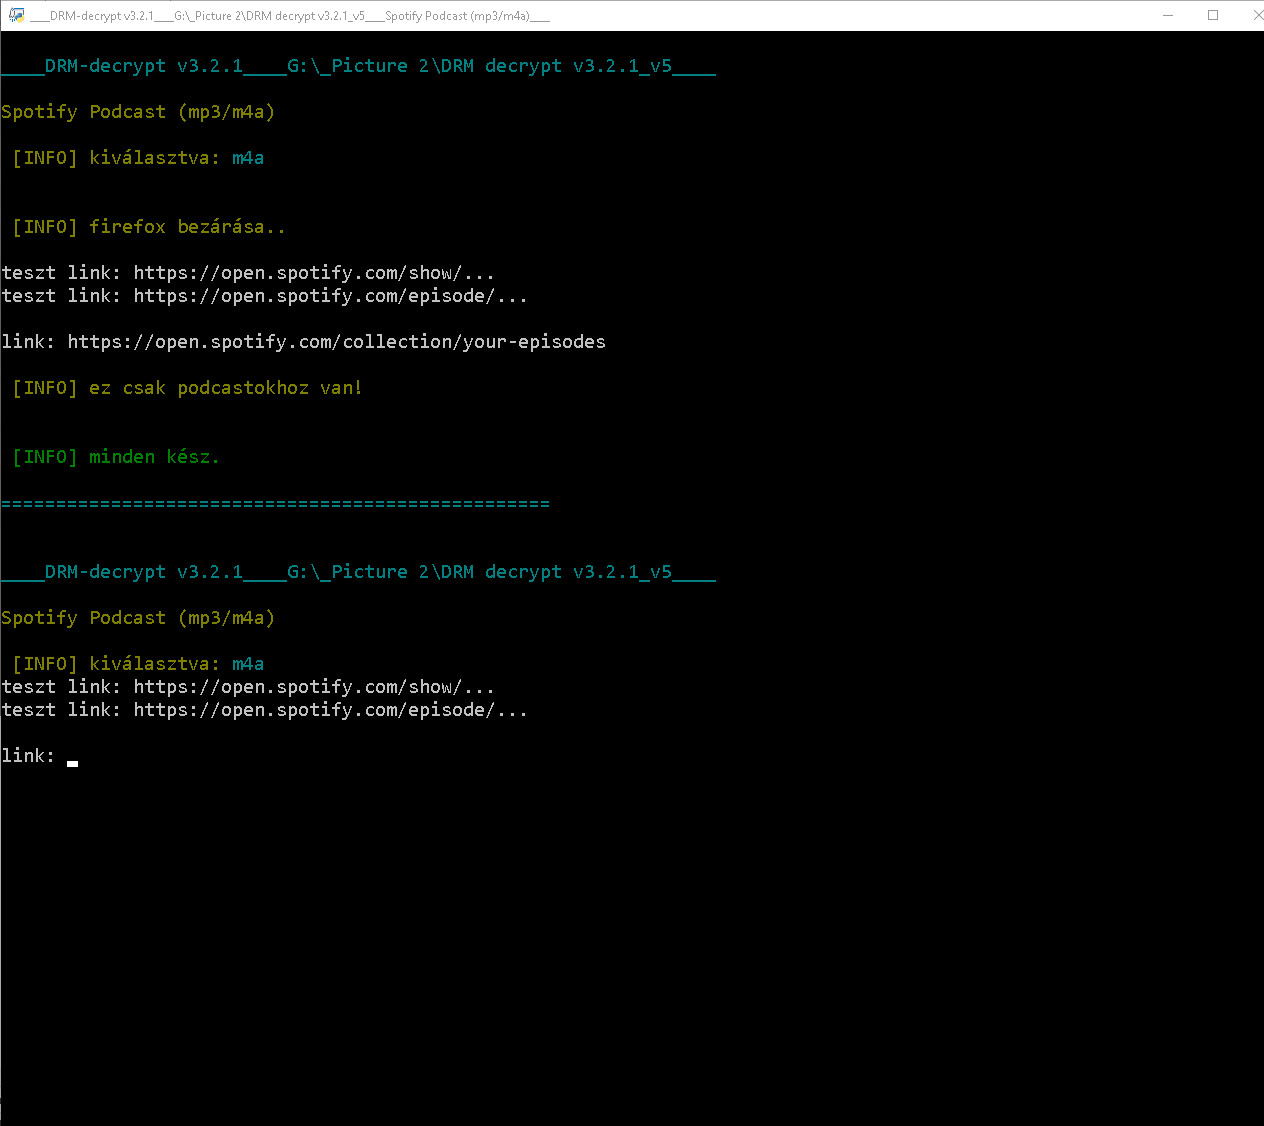Click the first "[INFO] kiválasztva: m4a" line
Screen dimensions: 1264x1126
pyautogui.click(x=138, y=158)
